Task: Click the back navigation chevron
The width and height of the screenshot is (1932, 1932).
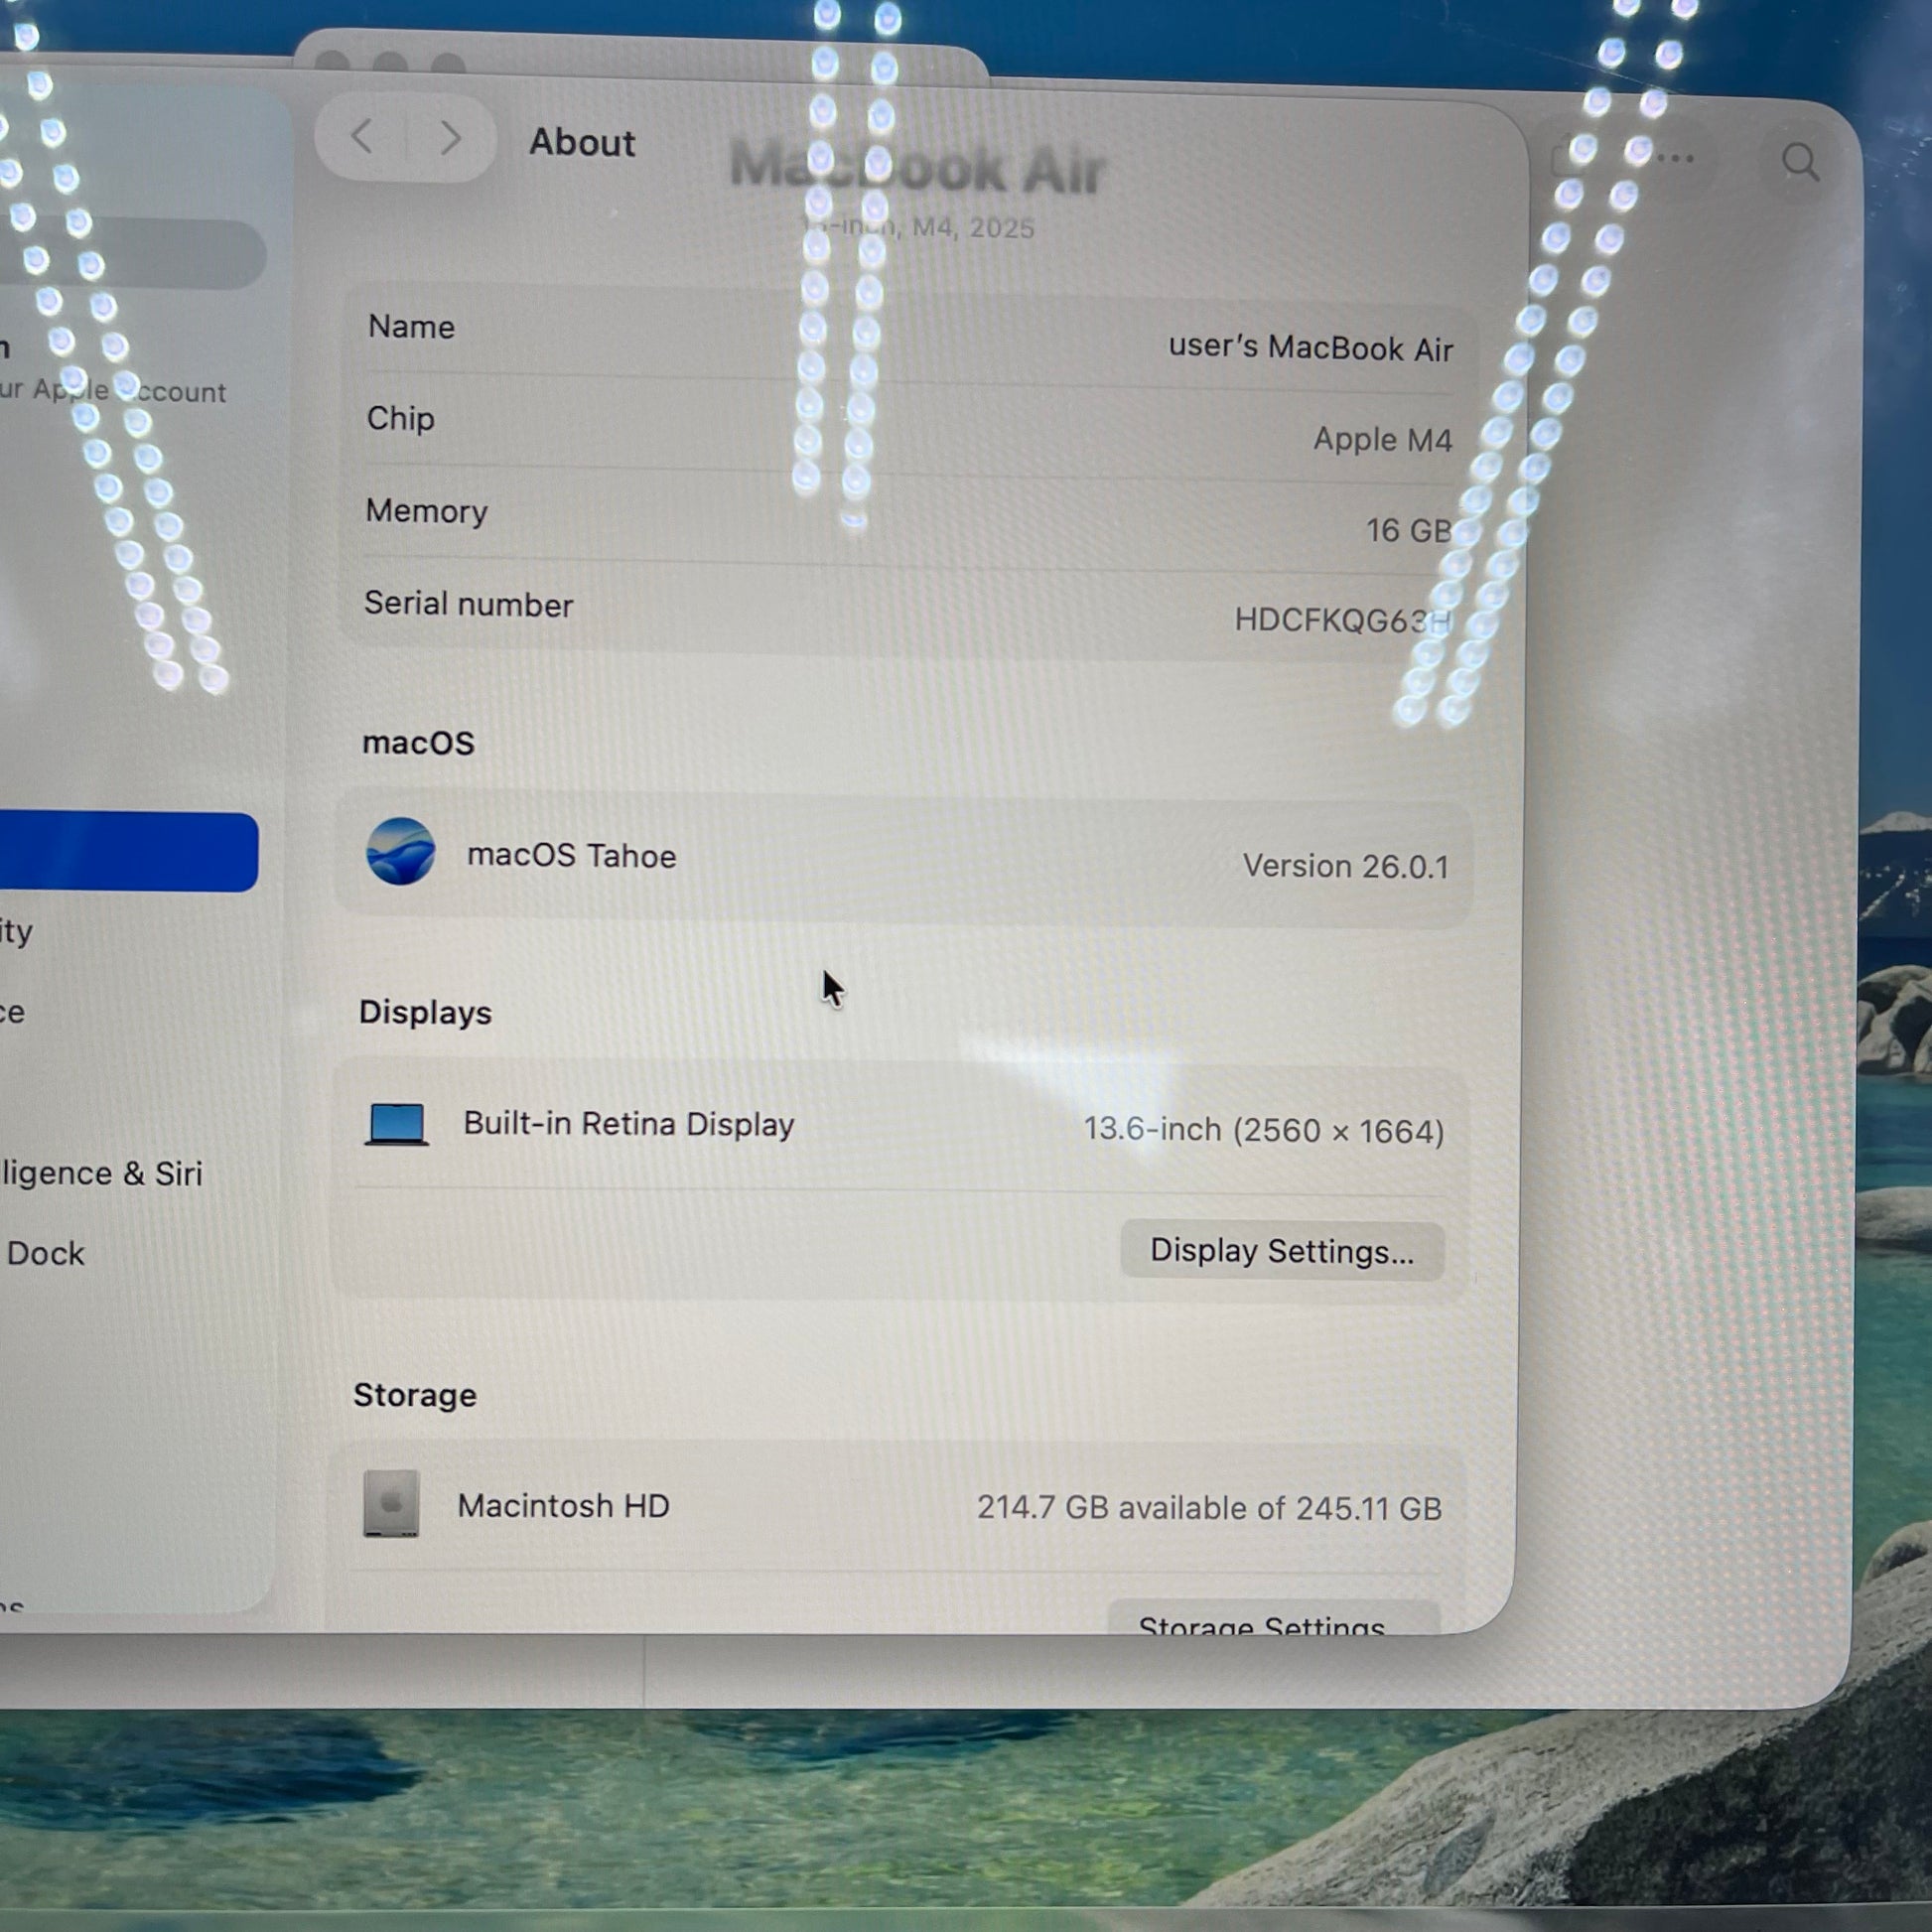Action: point(363,137)
